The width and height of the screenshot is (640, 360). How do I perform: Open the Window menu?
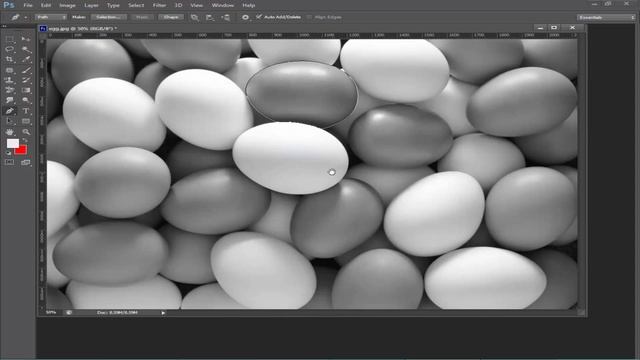point(222,5)
